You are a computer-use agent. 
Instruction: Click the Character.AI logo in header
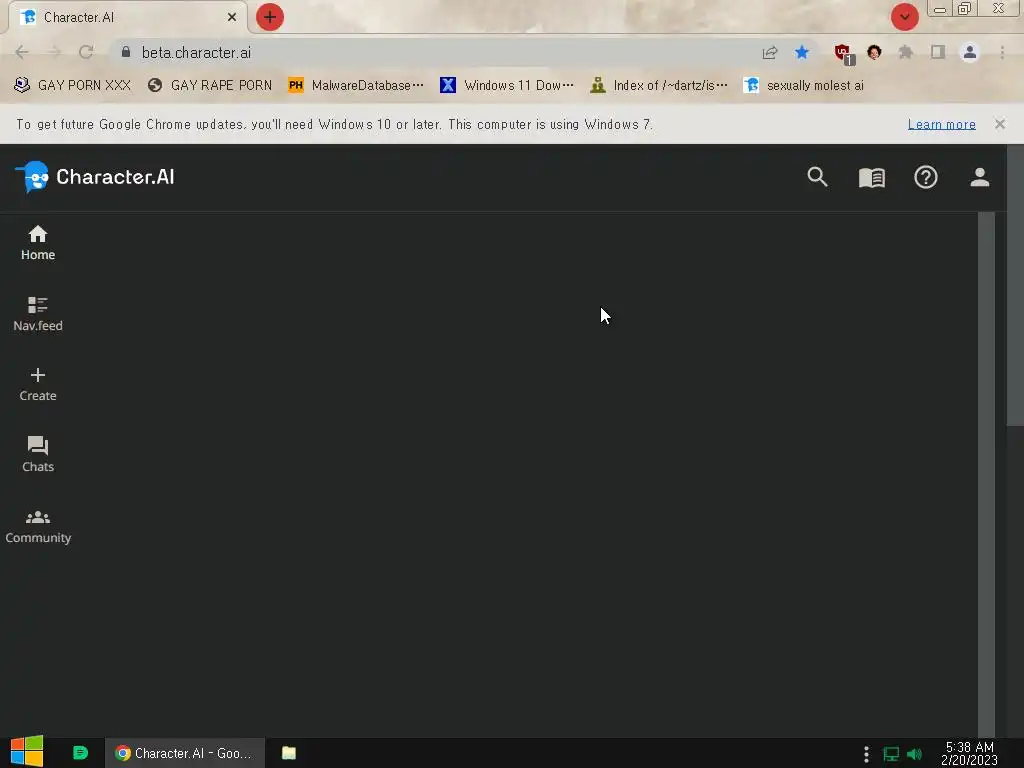(95, 177)
